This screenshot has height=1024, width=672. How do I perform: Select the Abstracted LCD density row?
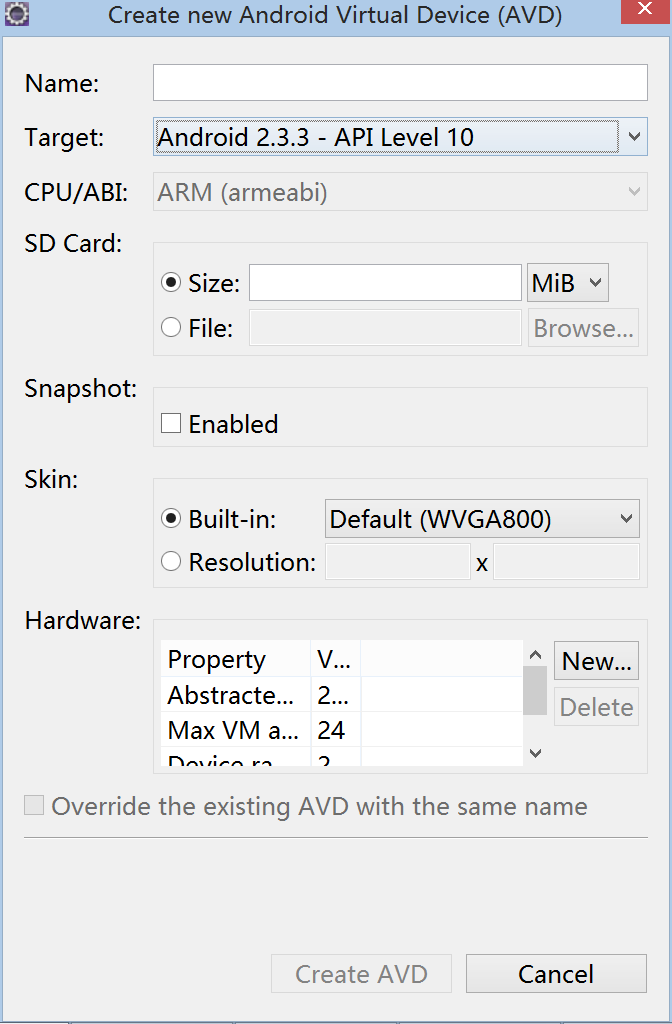click(342, 695)
